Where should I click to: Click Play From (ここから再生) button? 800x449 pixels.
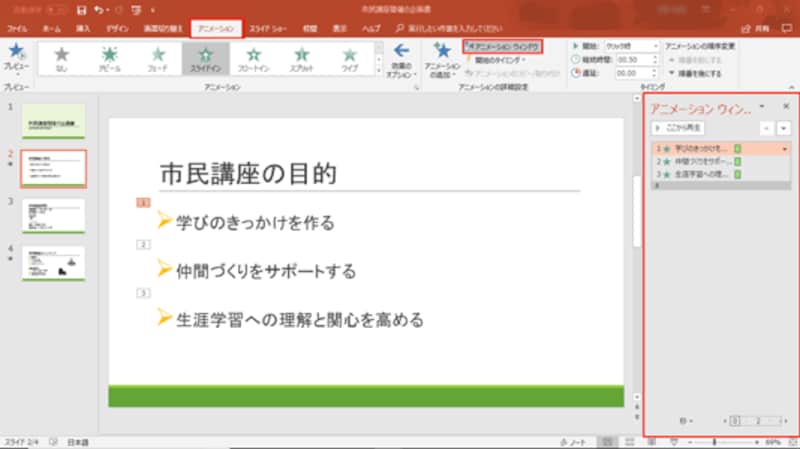[x=678, y=128]
